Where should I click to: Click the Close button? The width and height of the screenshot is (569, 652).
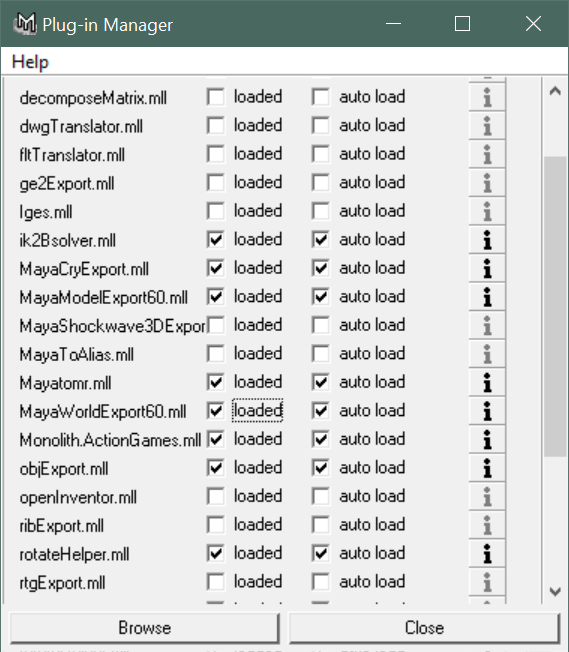[x=424, y=627]
